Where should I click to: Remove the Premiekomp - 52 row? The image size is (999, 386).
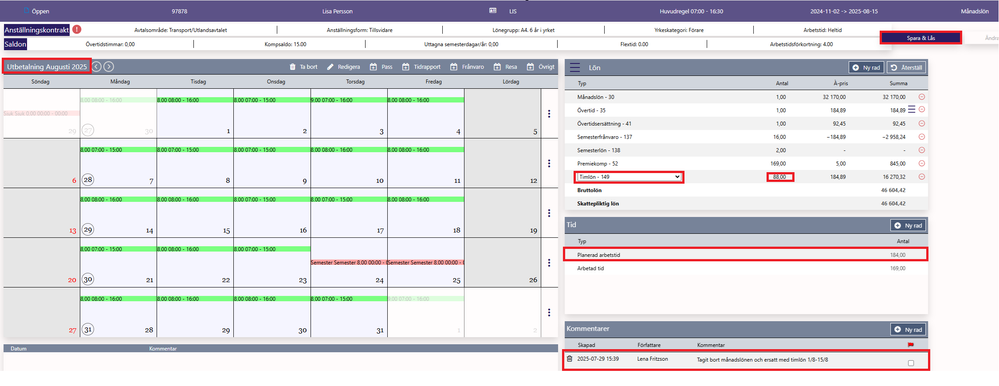(x=921, y=163)
